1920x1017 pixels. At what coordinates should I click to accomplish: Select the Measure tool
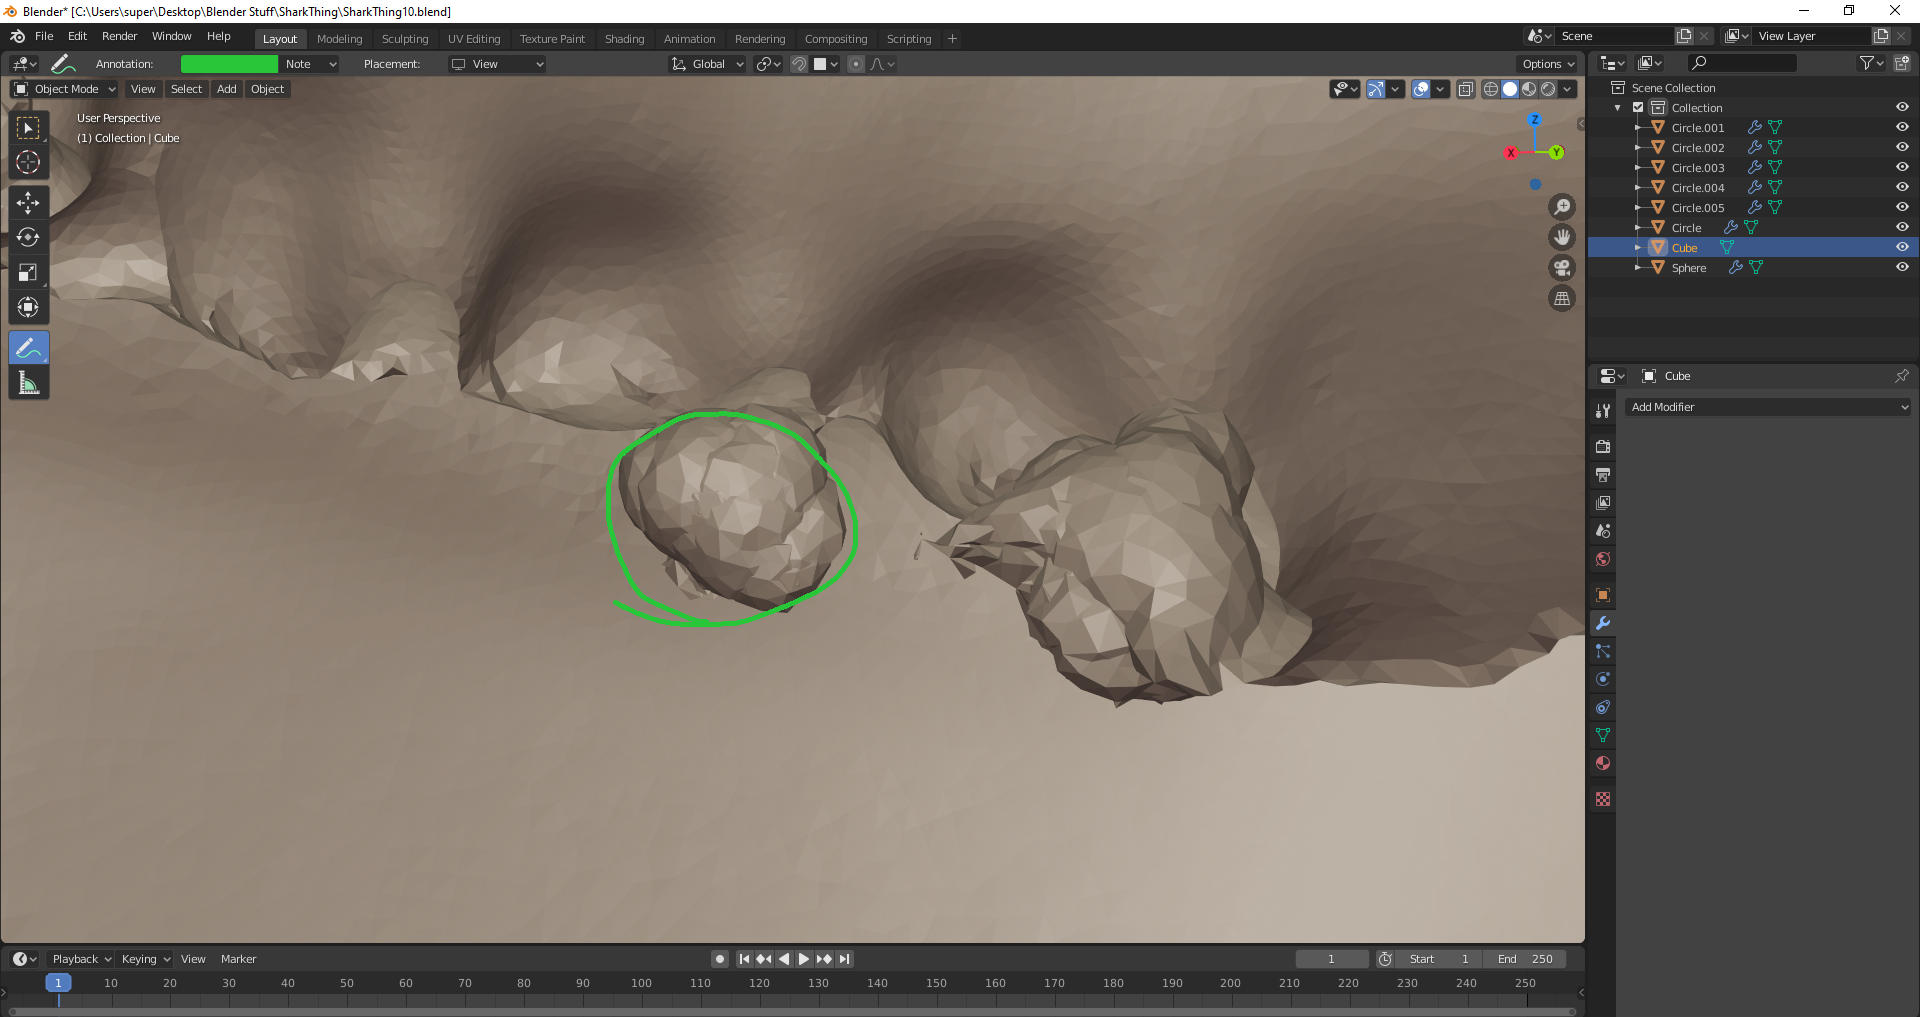point(28,383)
